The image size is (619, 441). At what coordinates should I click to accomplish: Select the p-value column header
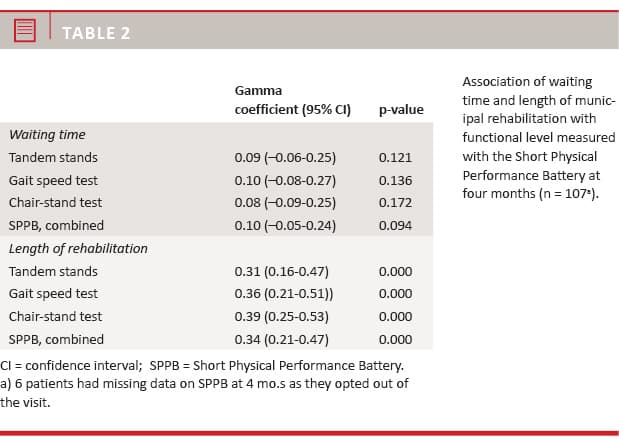pos(401,109)
